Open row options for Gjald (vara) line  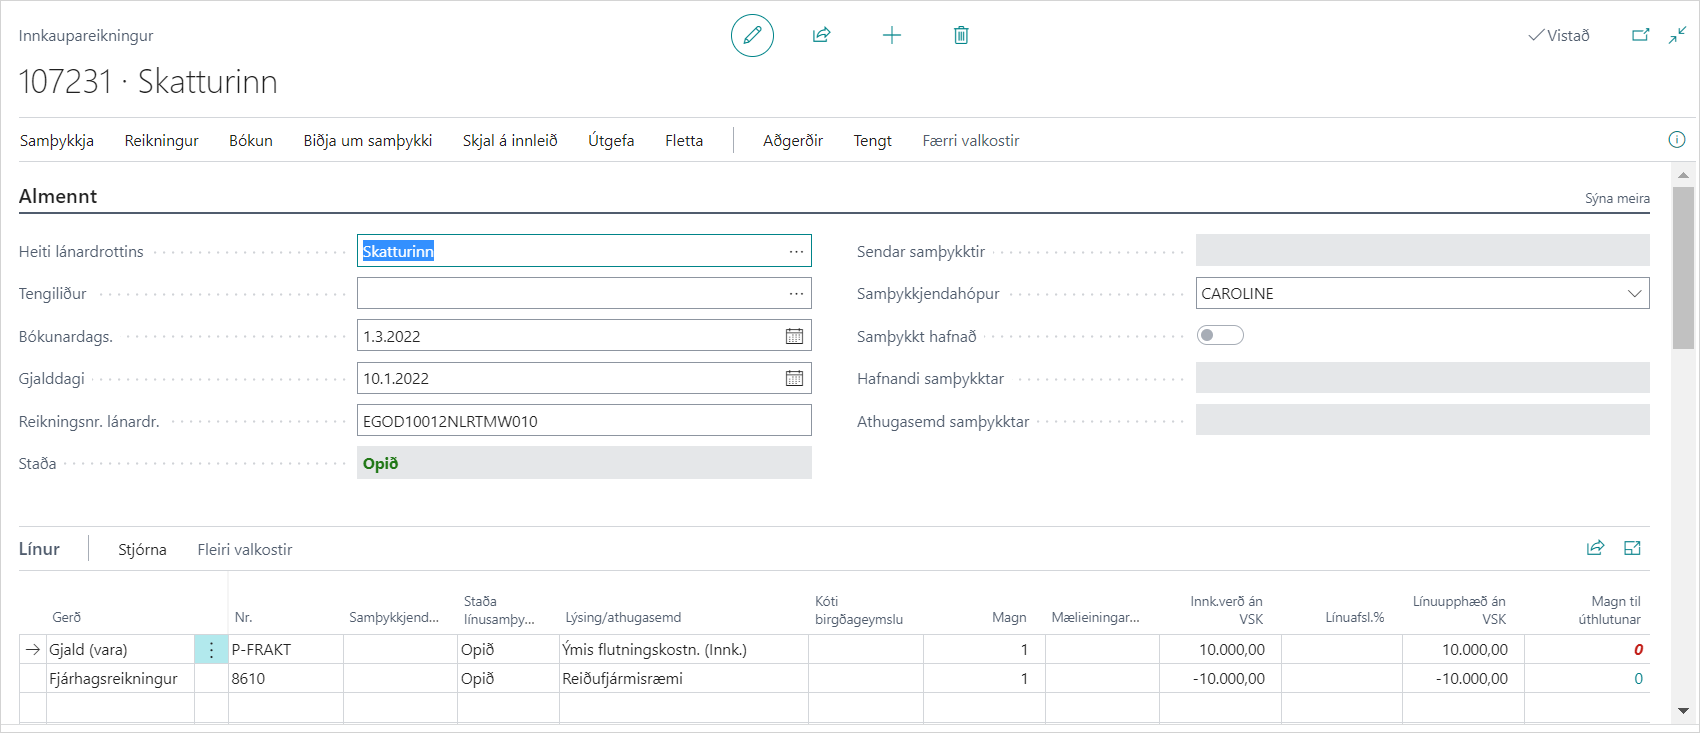[211, 650]
